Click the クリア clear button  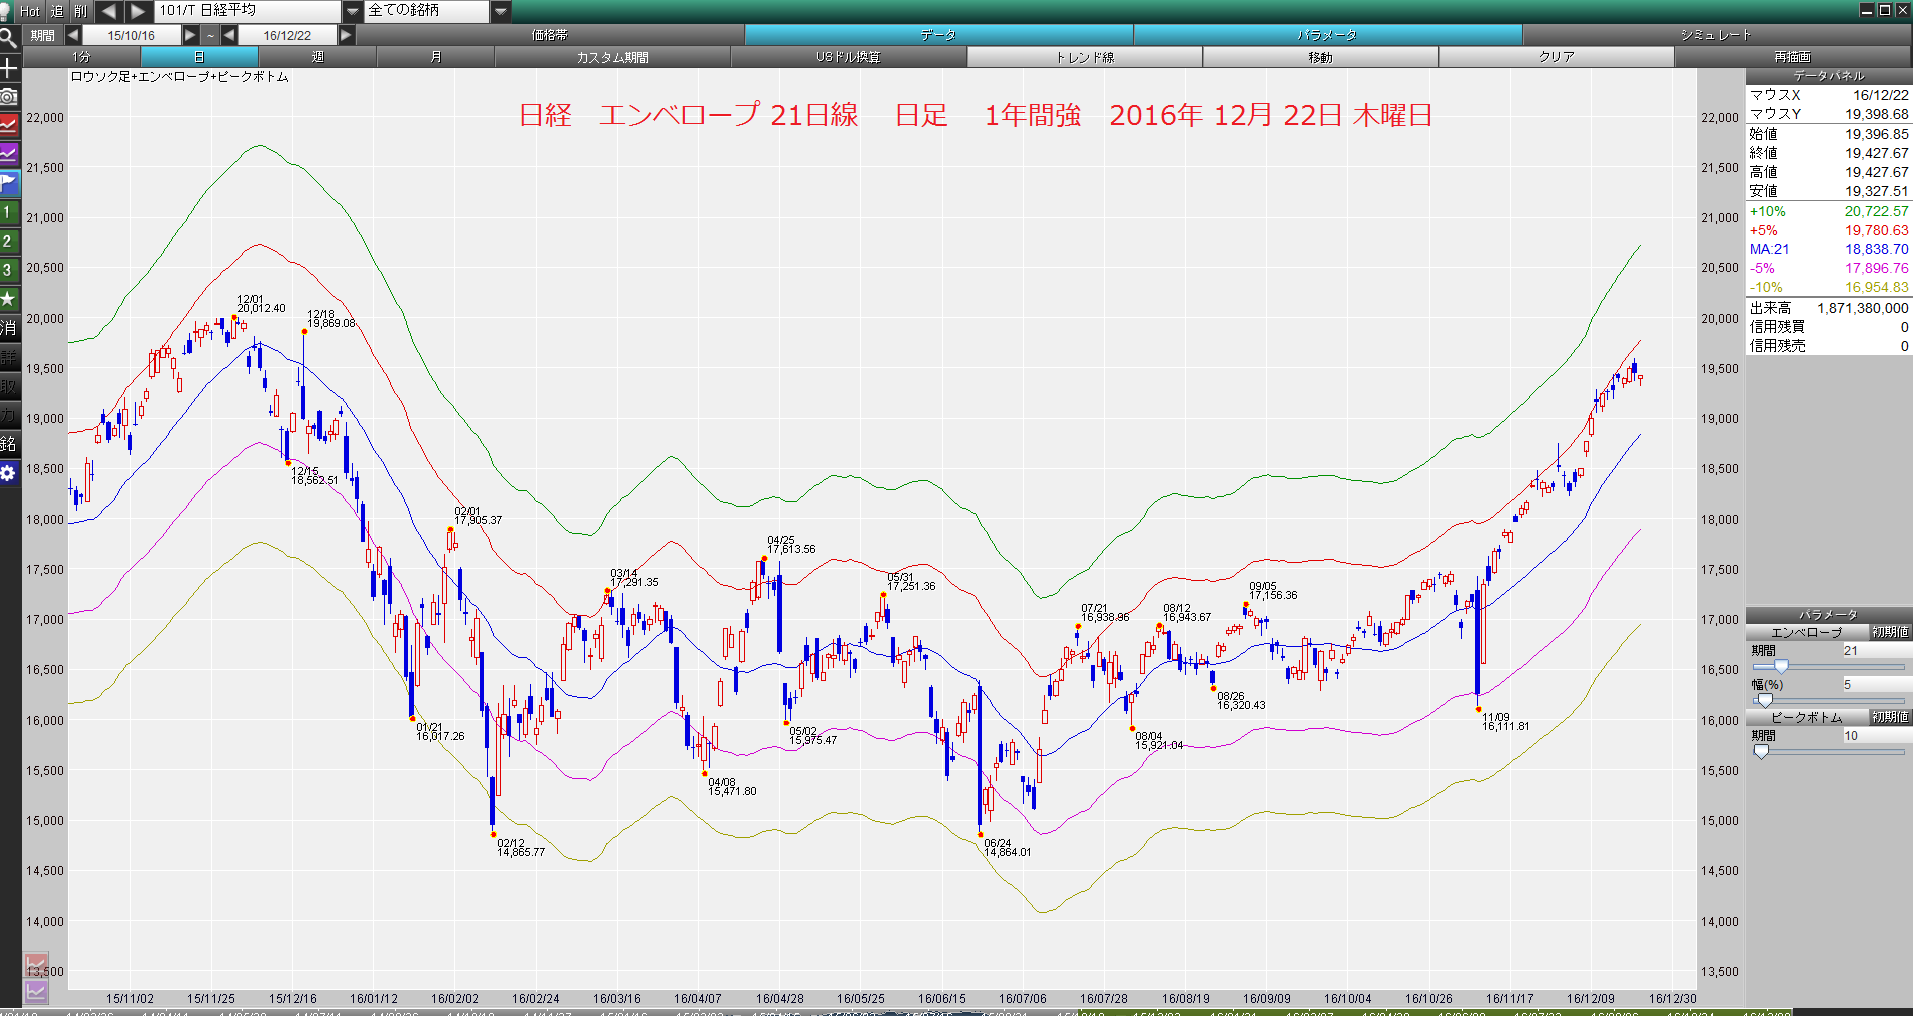1556,57
